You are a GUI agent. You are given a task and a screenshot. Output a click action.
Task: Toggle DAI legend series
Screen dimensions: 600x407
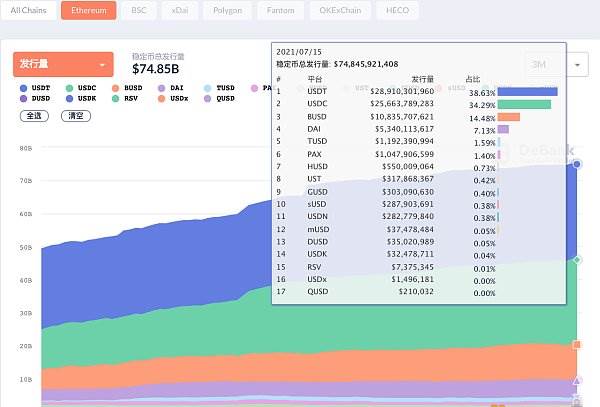(x=171, y=88)
